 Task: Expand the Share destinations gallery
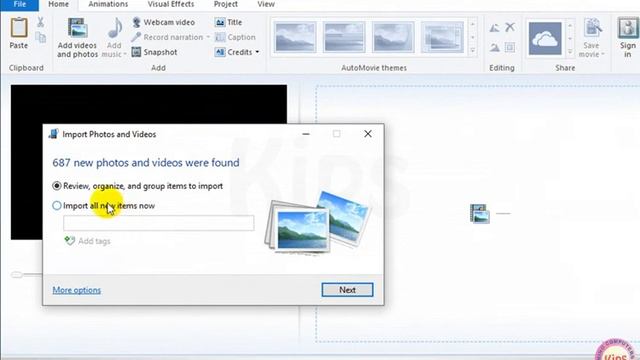point(570,52)
